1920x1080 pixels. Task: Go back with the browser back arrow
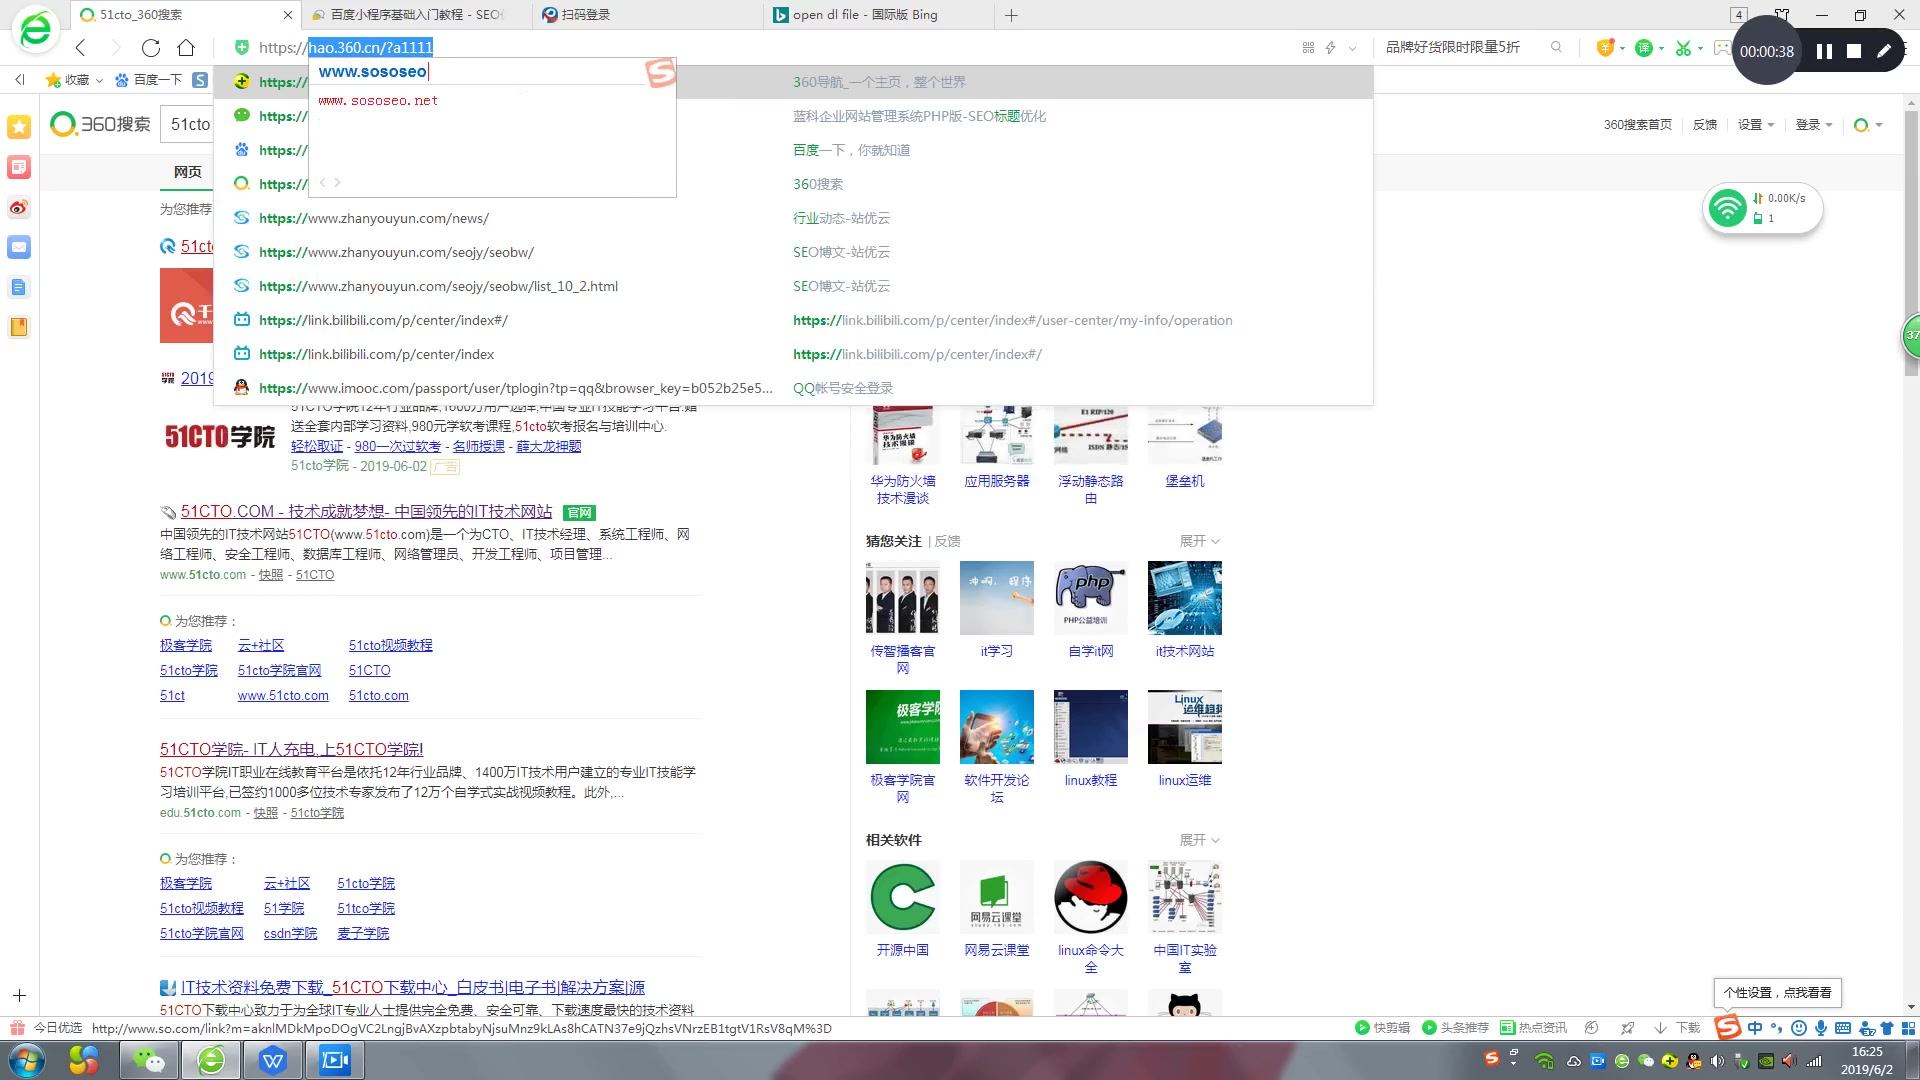(x=81, y=48)
